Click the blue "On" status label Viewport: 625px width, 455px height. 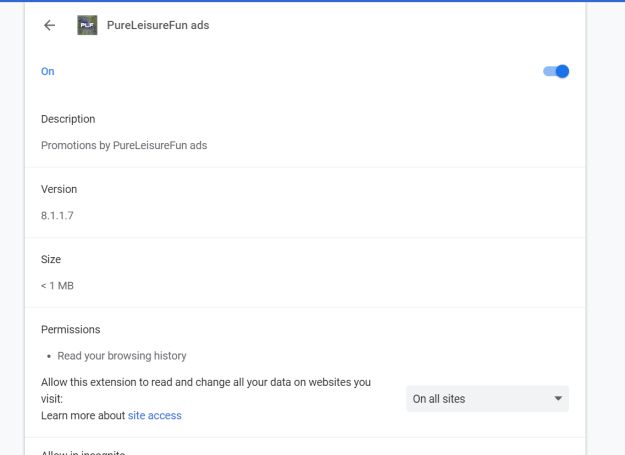(48, 71)
